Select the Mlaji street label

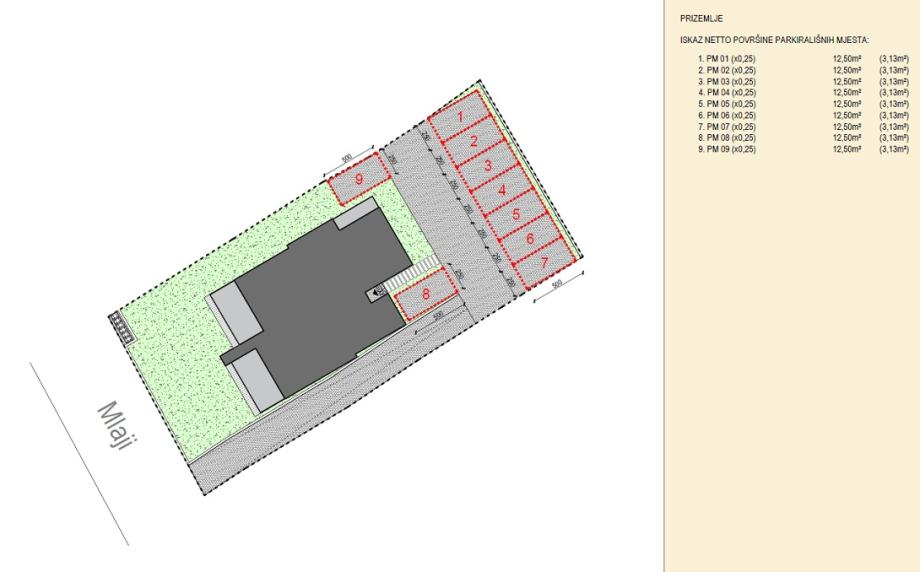click(113, 425)
